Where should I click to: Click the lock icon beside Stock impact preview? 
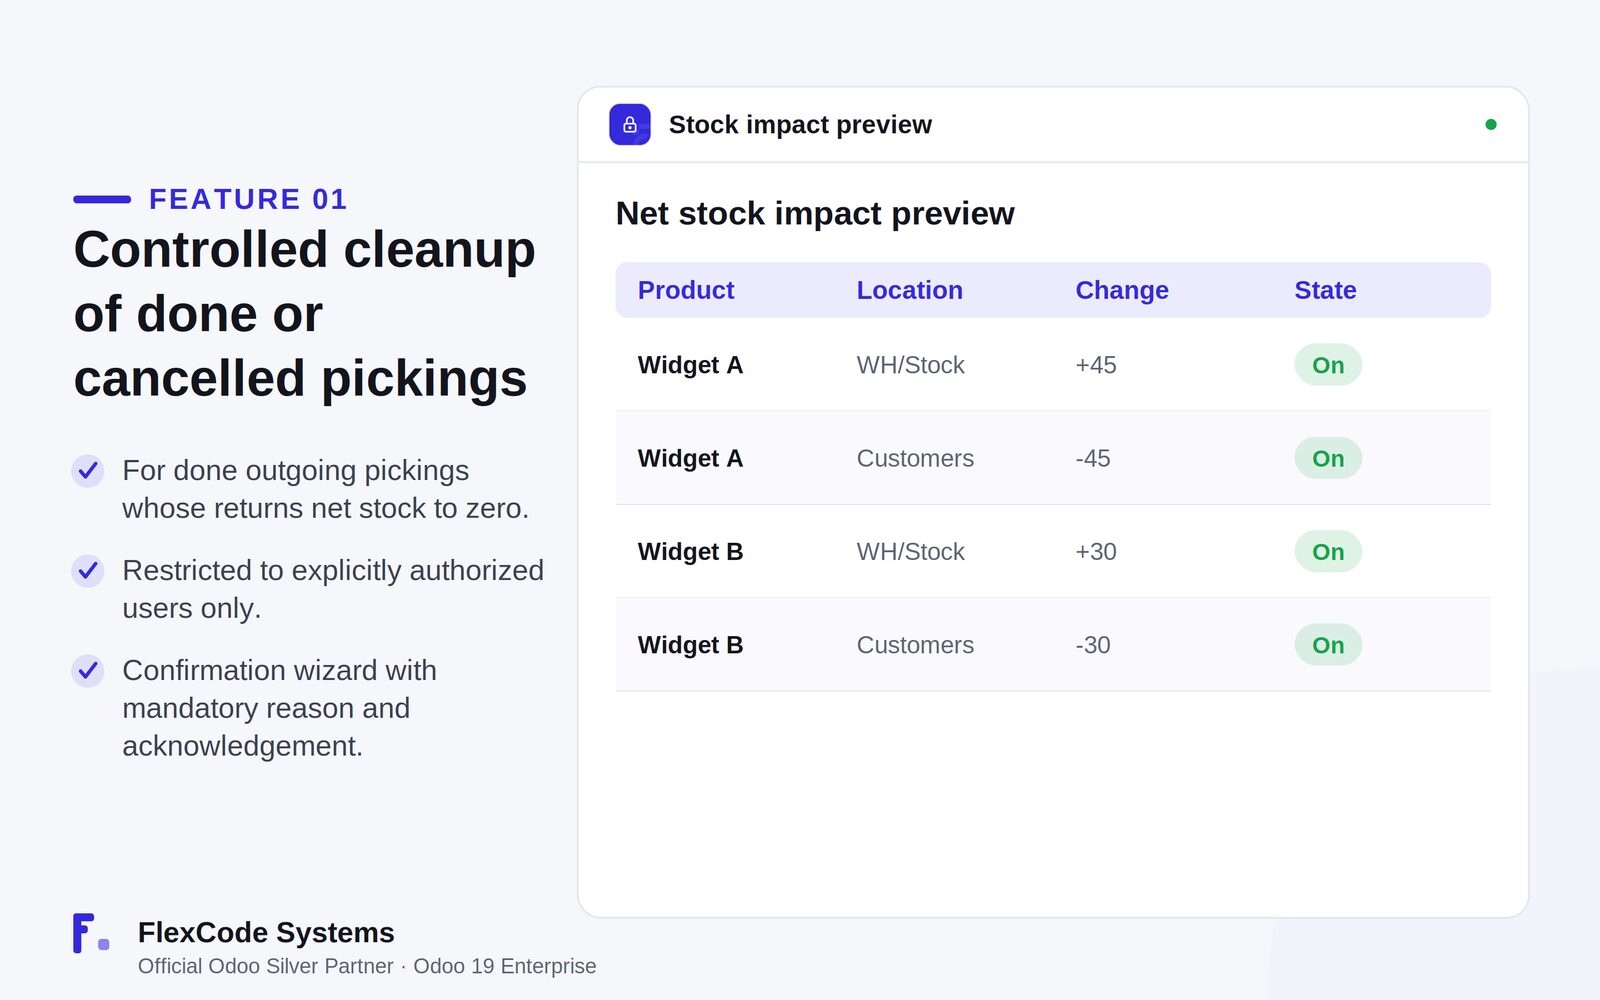coord(630,125)
